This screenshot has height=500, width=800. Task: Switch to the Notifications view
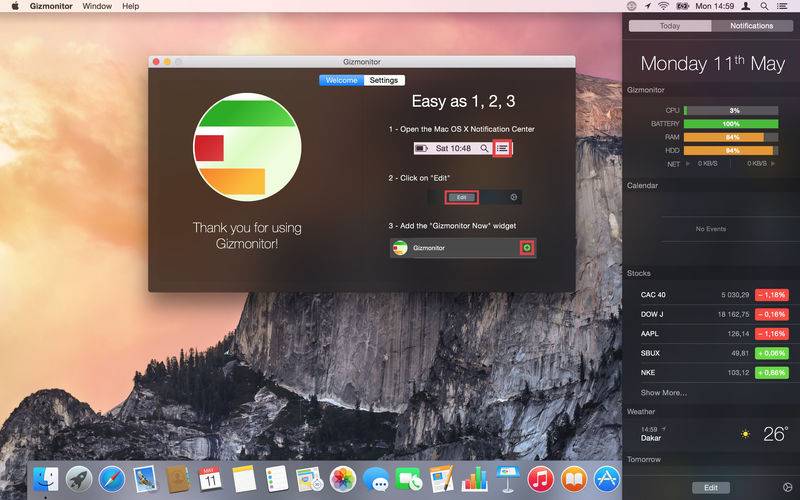coord(752,26)
